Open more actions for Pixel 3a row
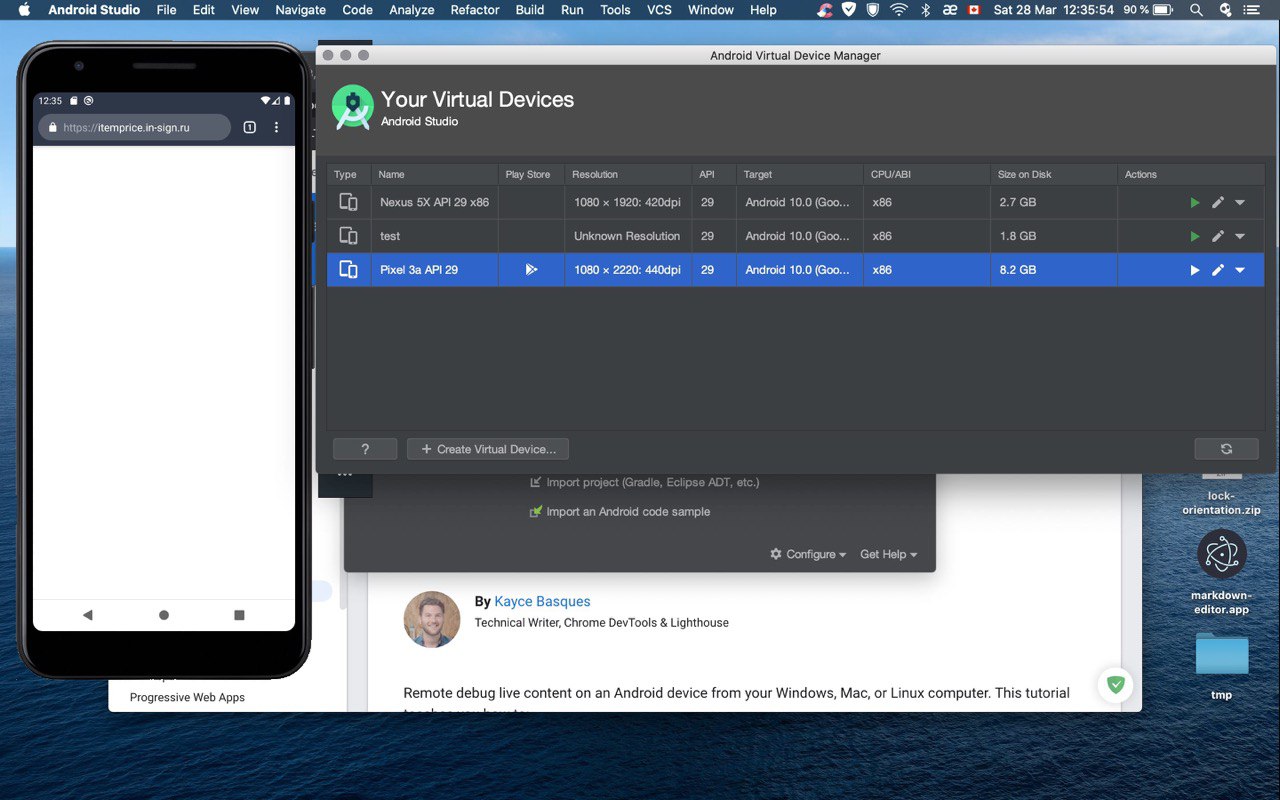Screen dimensions: 1280x800 (x=1240, y=270)
